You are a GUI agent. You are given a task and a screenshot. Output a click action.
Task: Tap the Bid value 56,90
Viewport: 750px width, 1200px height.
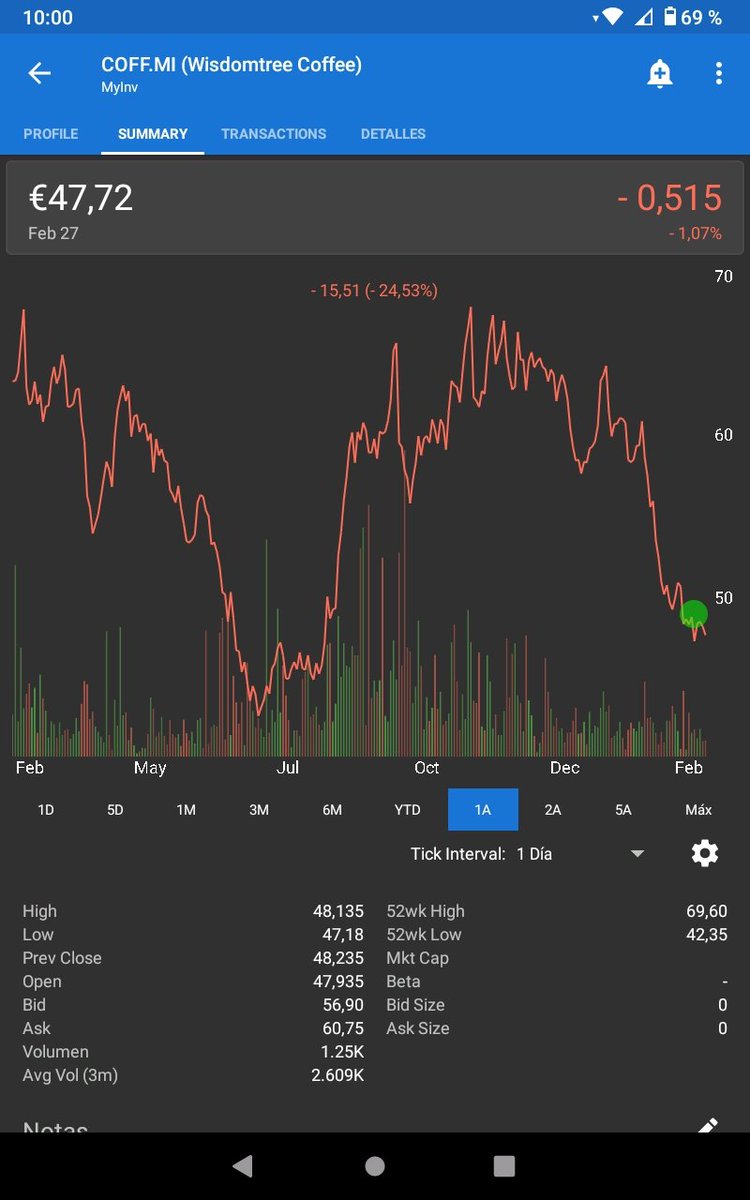pyautogui.click(x=343, y=1005)
